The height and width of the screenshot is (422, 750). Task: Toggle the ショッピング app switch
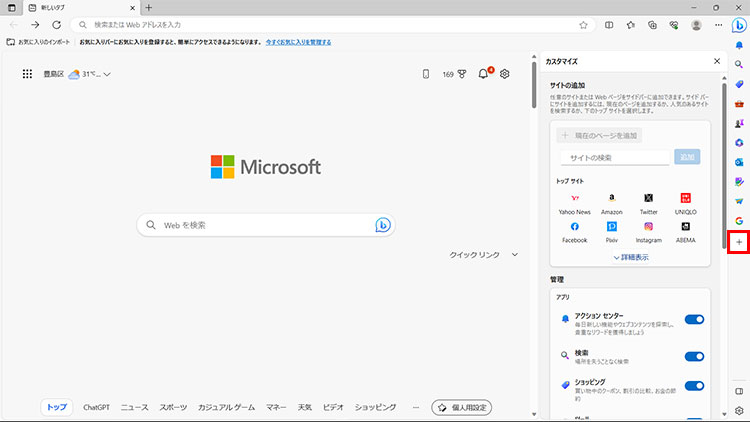[694, 386]
